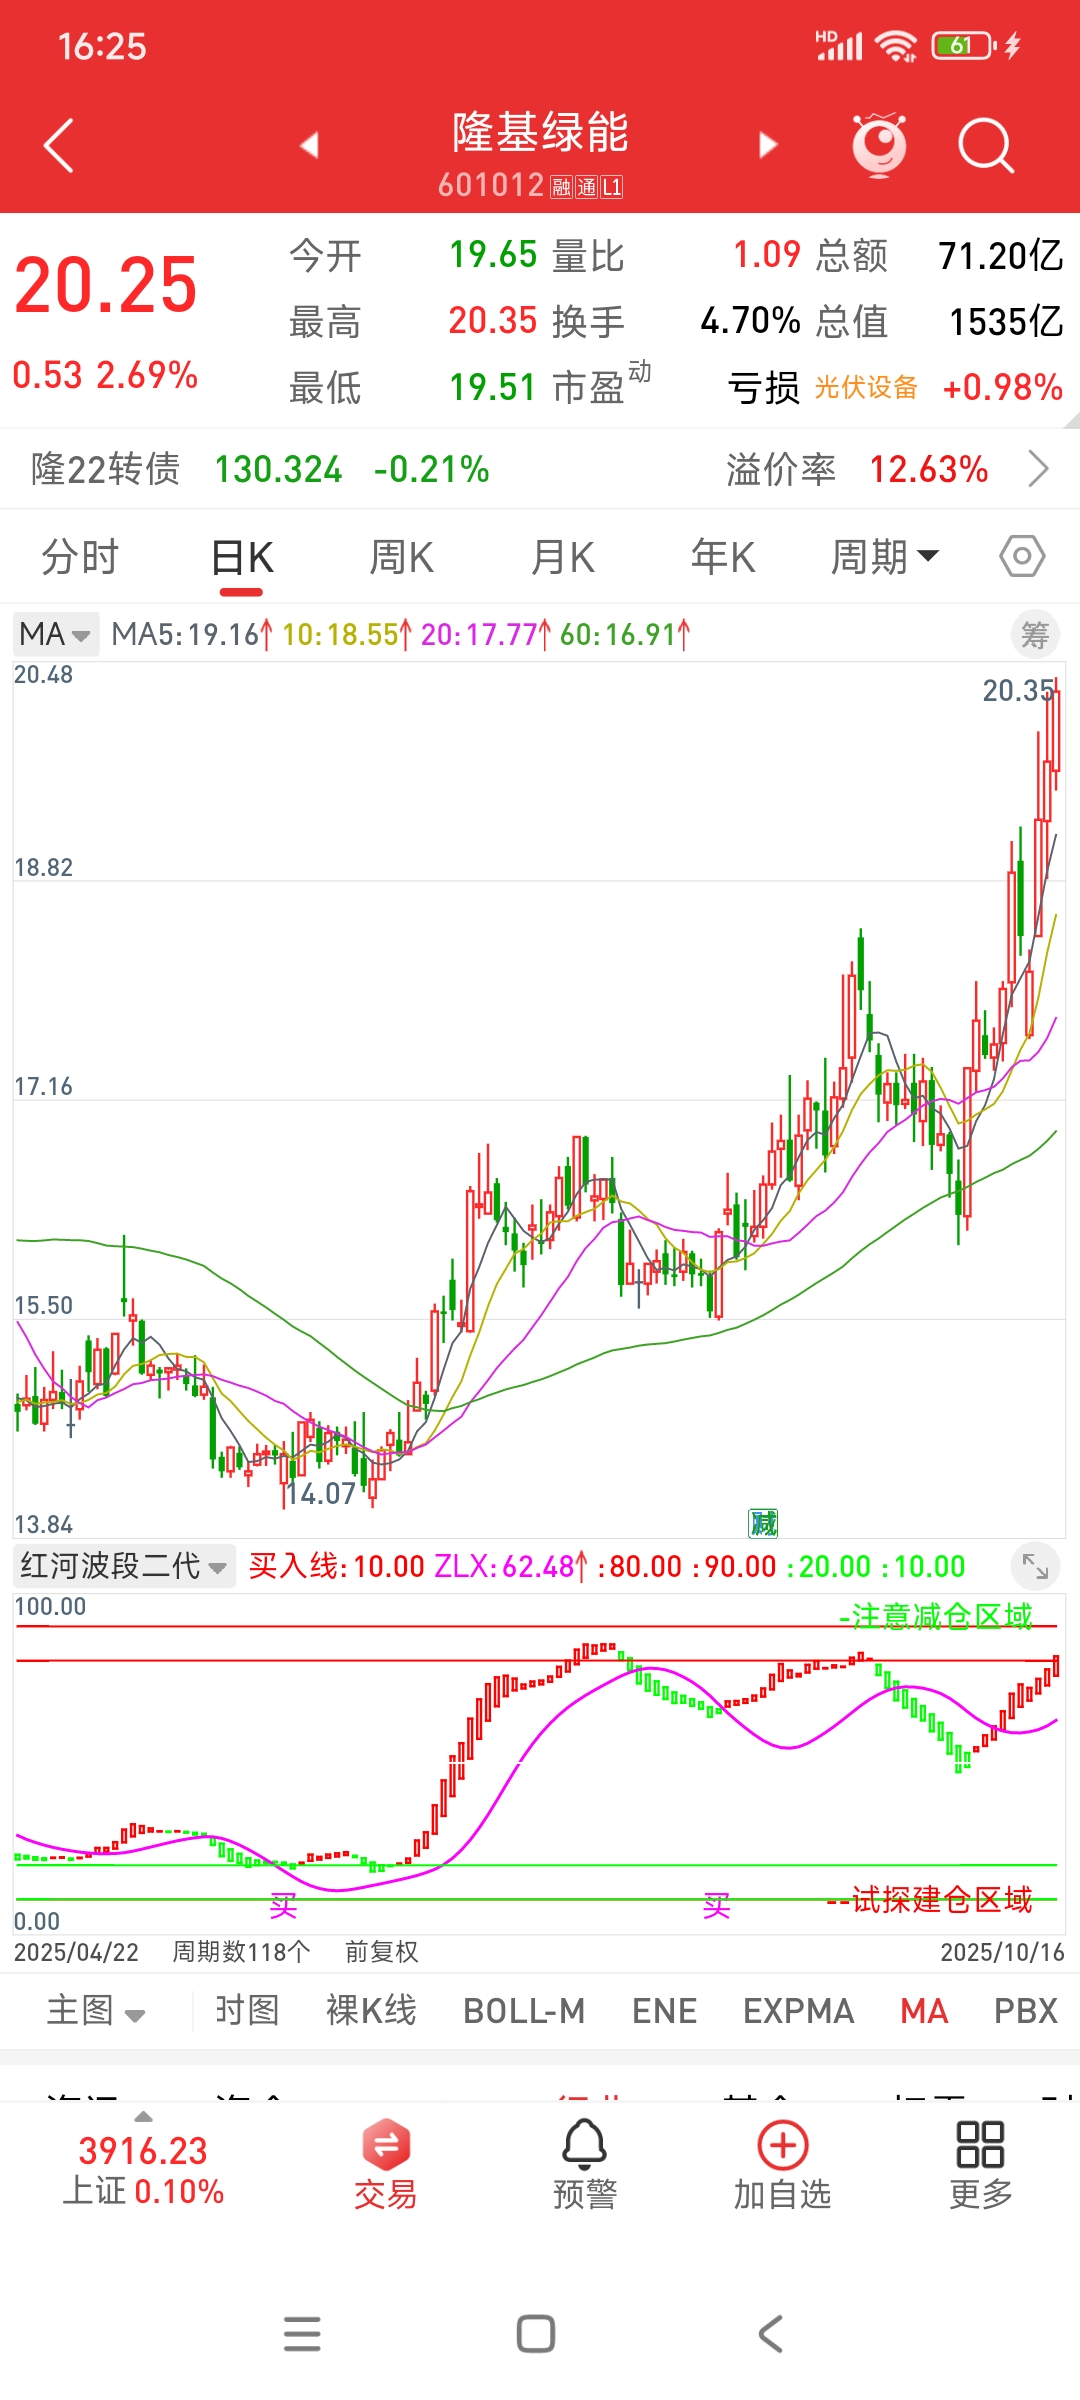Tap 换手 4.70% value
This screenshot has width=1080, height=2400.
click(x=750, y=321)
